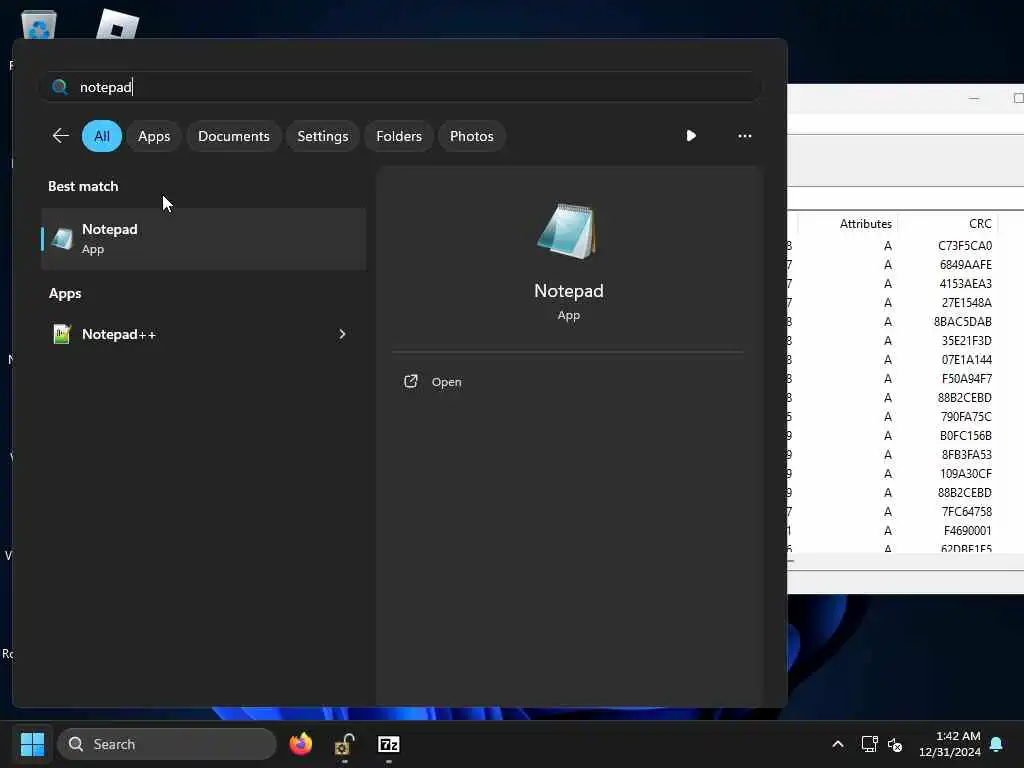Open the Recycle Bin desktop icon

point(39,25)
